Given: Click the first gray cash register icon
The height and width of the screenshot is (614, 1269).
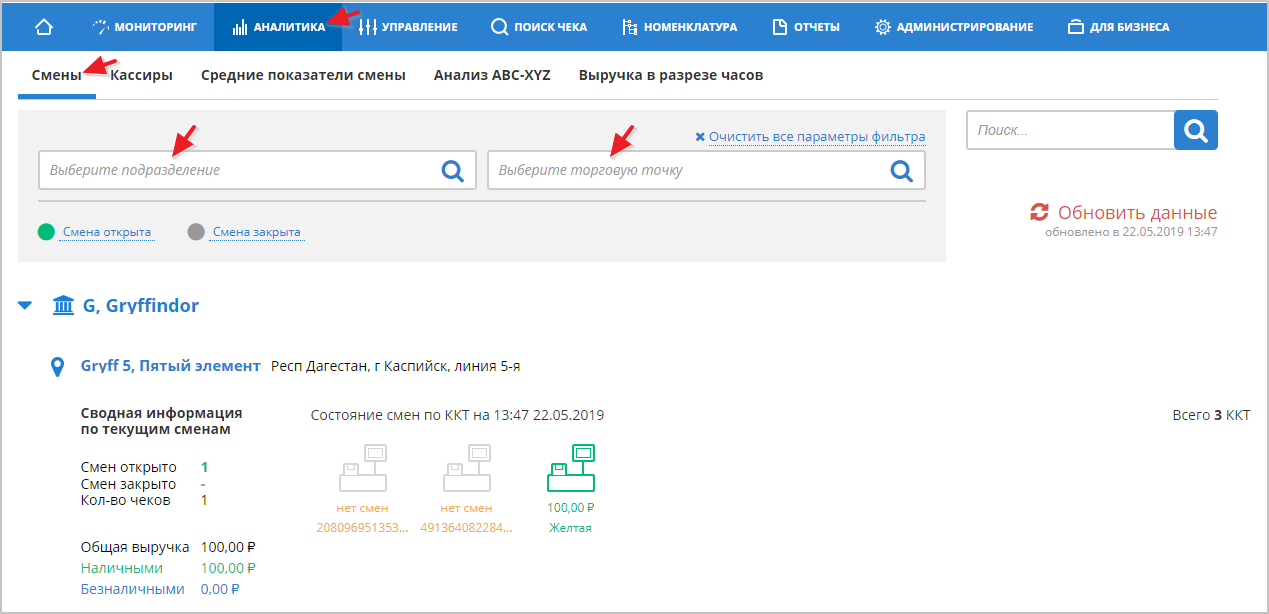Looking at the screenshot, I should (x=362, y=469).
